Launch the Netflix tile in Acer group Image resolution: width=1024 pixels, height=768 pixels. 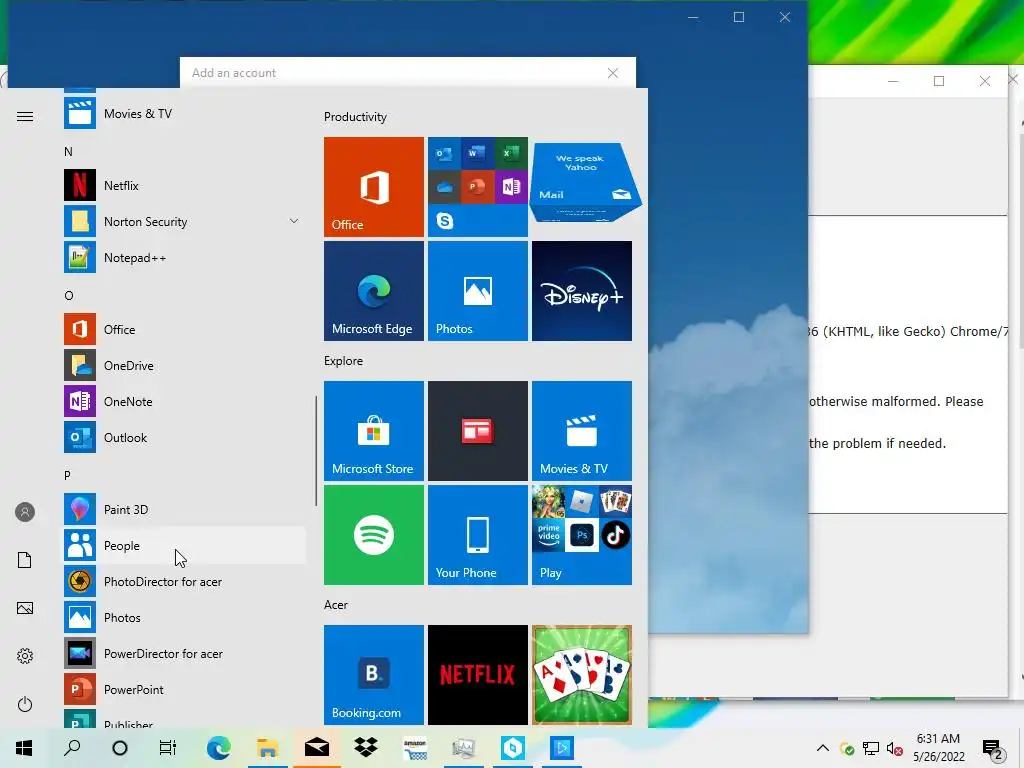tap(477, 675)
